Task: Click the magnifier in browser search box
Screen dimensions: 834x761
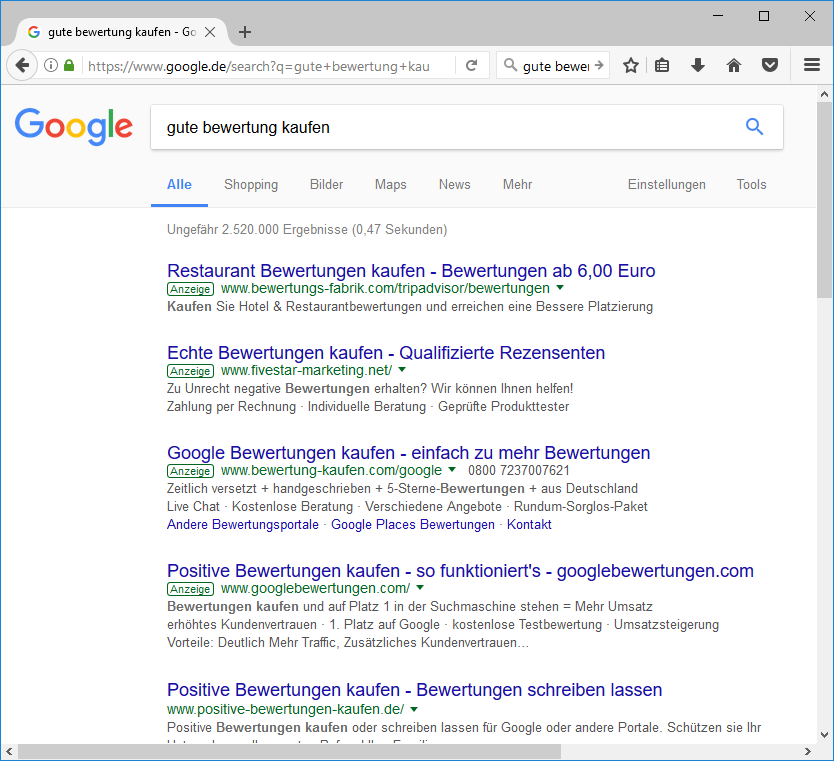Action: coord(510,65)
